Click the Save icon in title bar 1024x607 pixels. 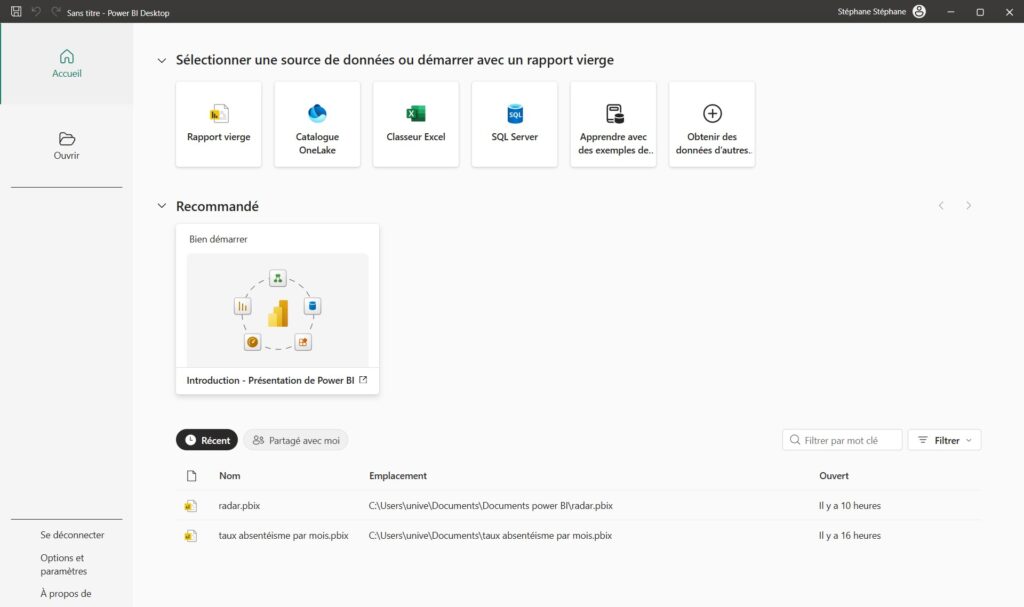(x=16, y=12)
